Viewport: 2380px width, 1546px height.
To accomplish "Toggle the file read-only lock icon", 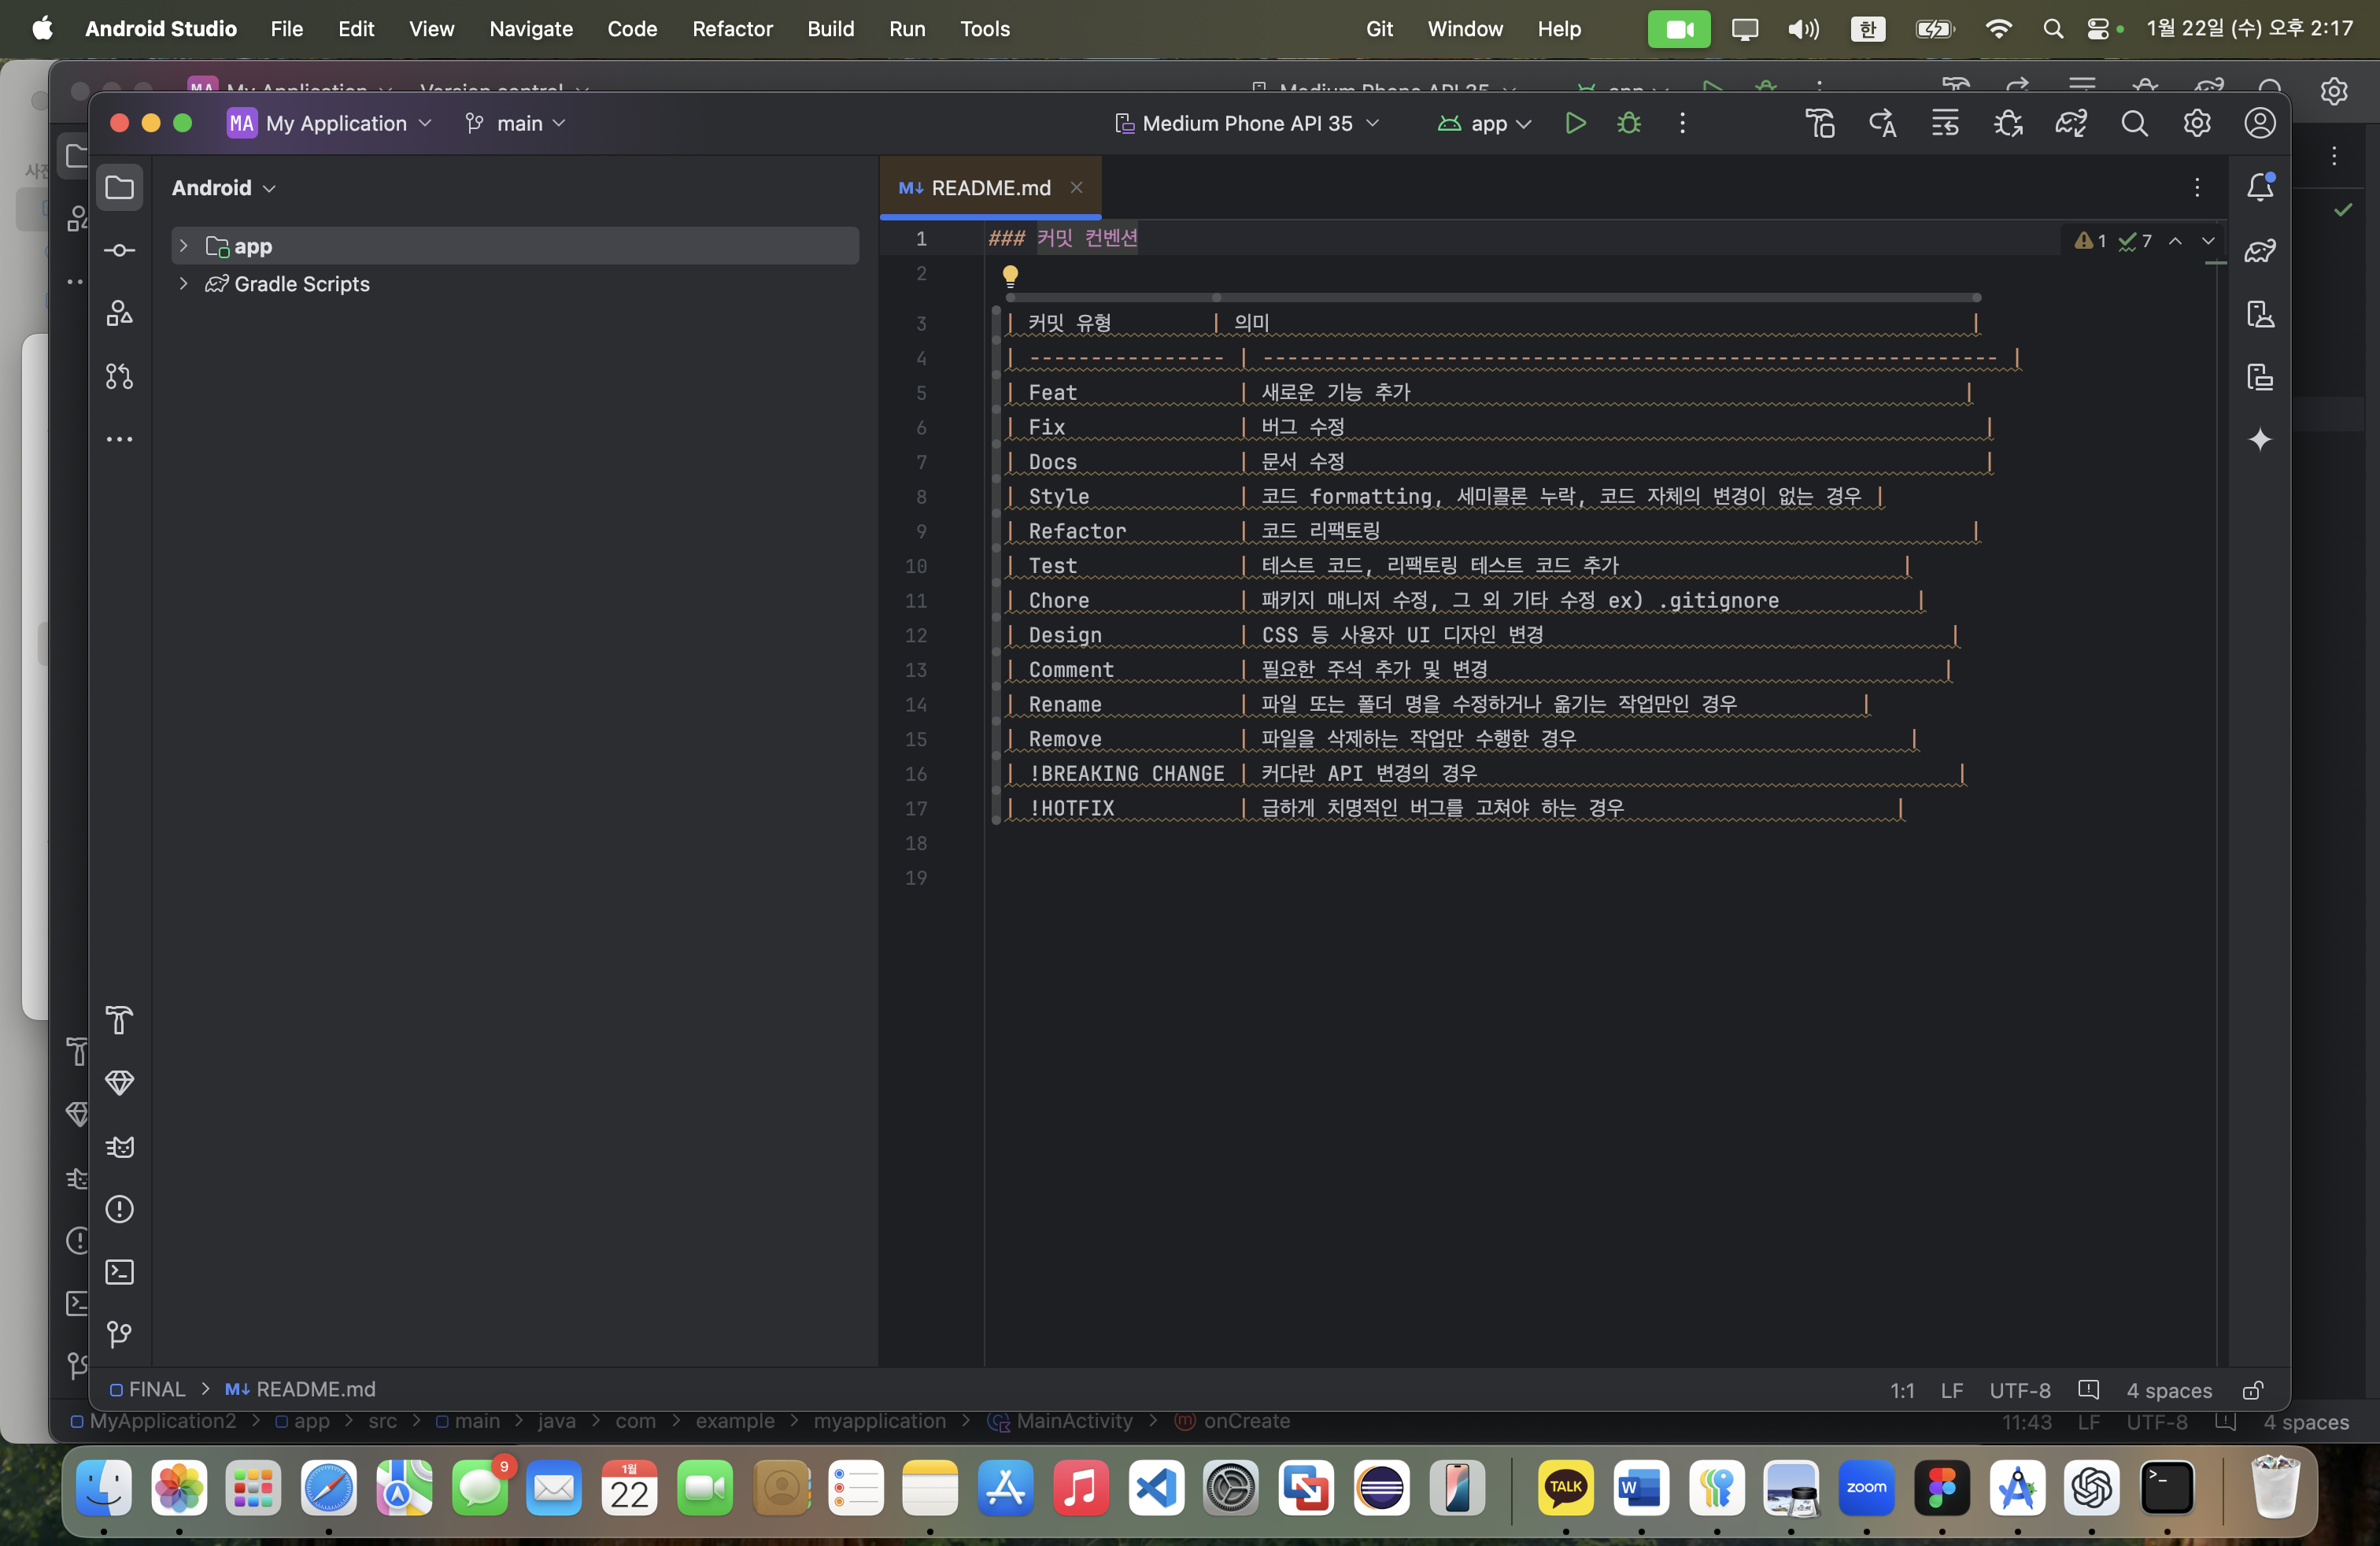I will [x=2253, y=1390].
